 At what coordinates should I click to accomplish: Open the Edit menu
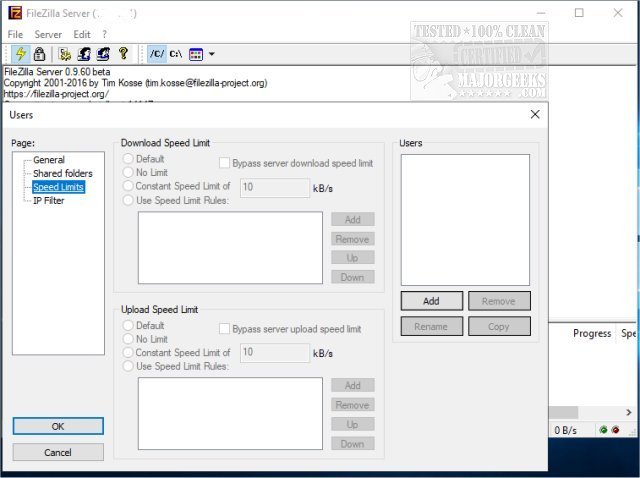(82, 34)
